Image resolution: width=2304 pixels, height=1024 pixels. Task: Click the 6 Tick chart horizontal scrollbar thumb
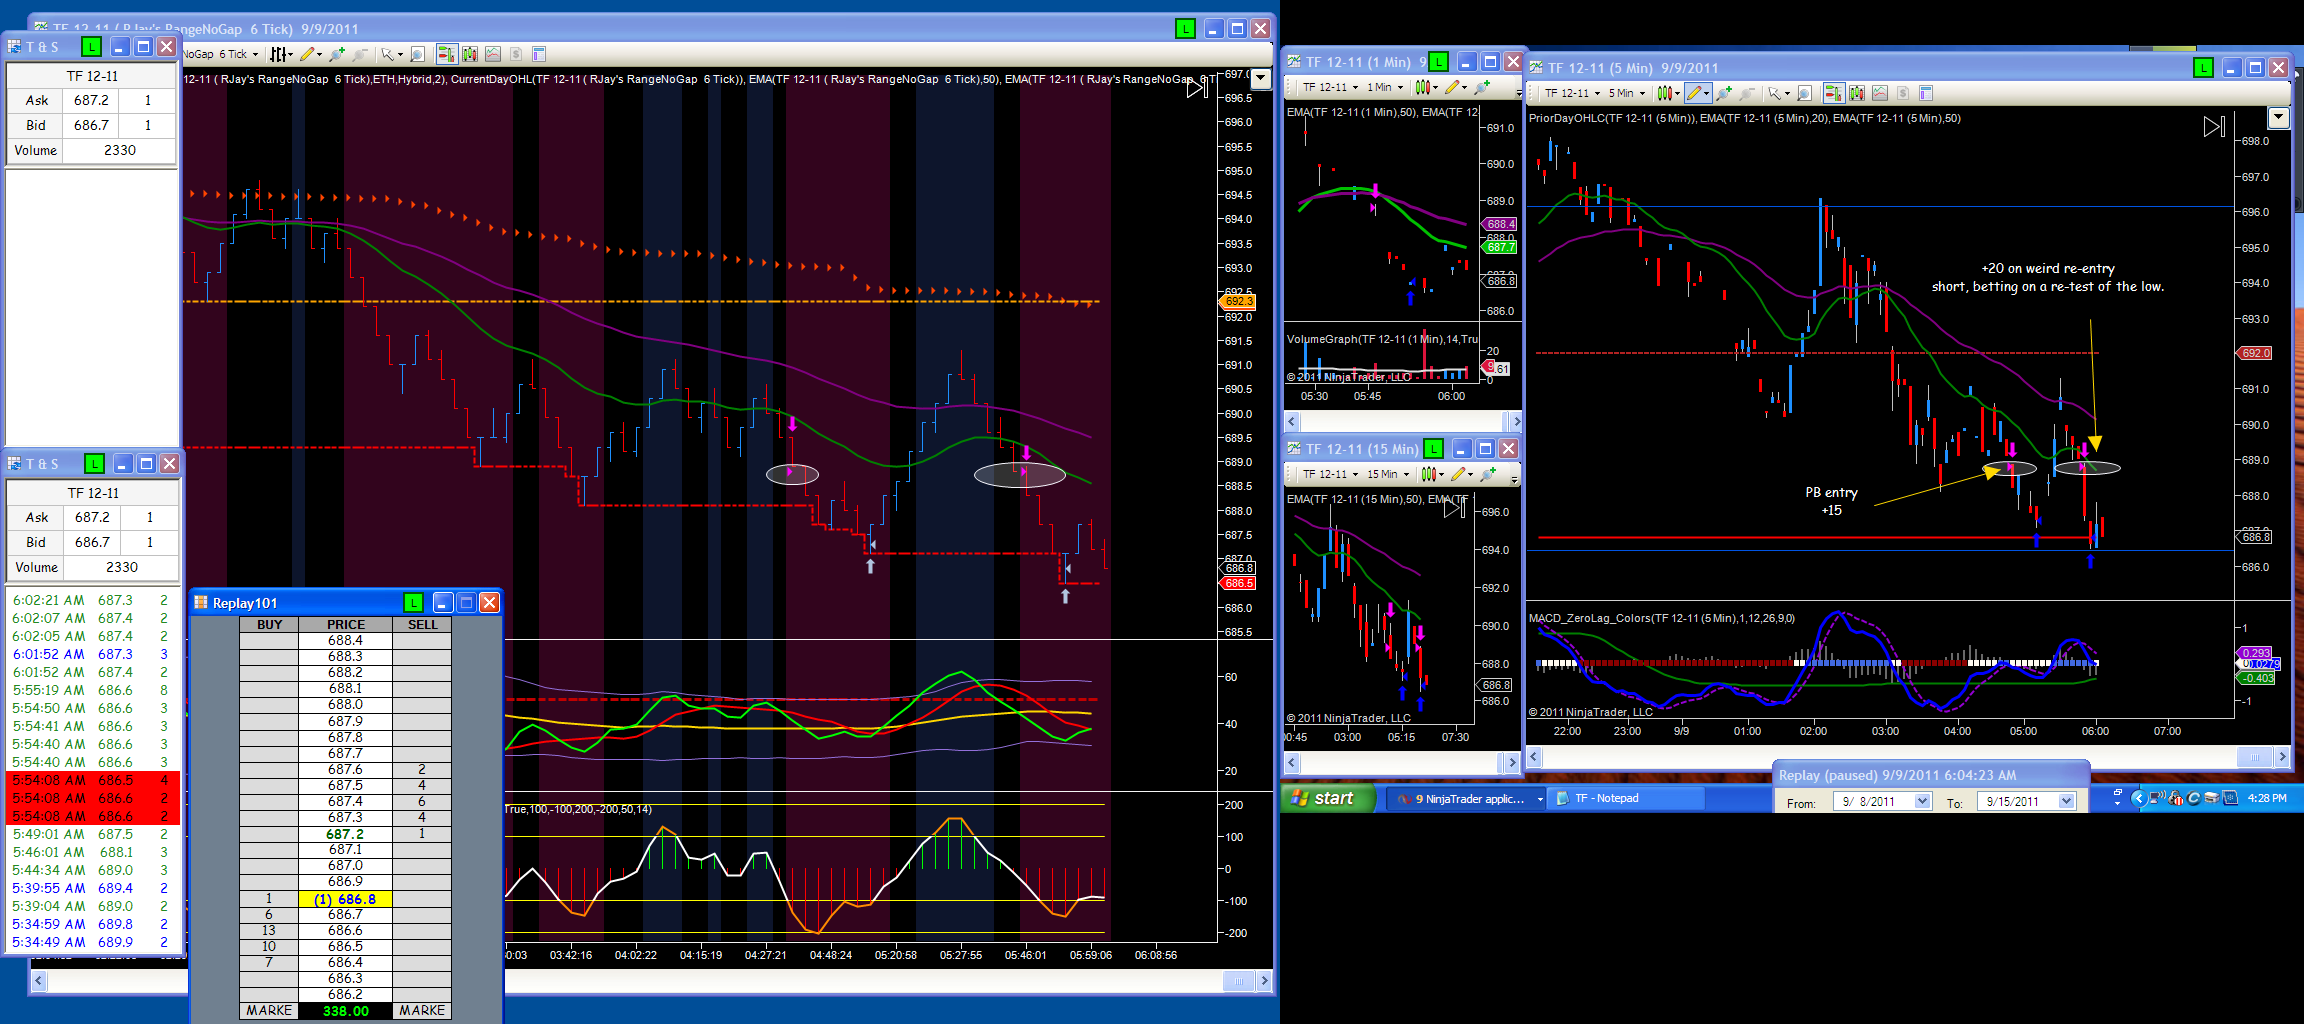1238,981
